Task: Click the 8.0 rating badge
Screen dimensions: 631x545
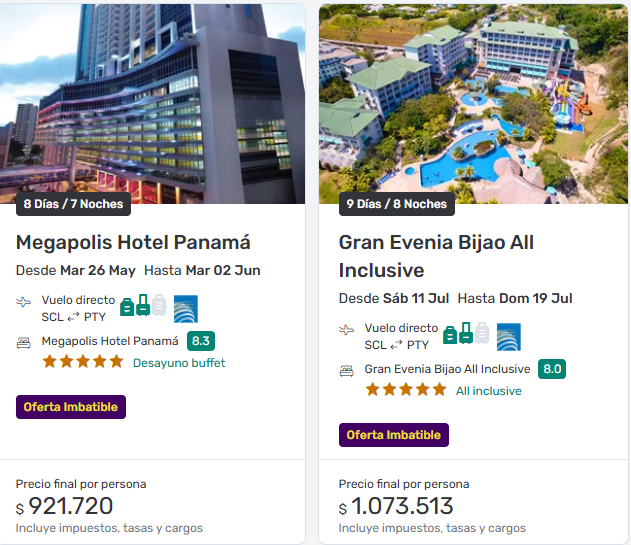Action: 552,369
